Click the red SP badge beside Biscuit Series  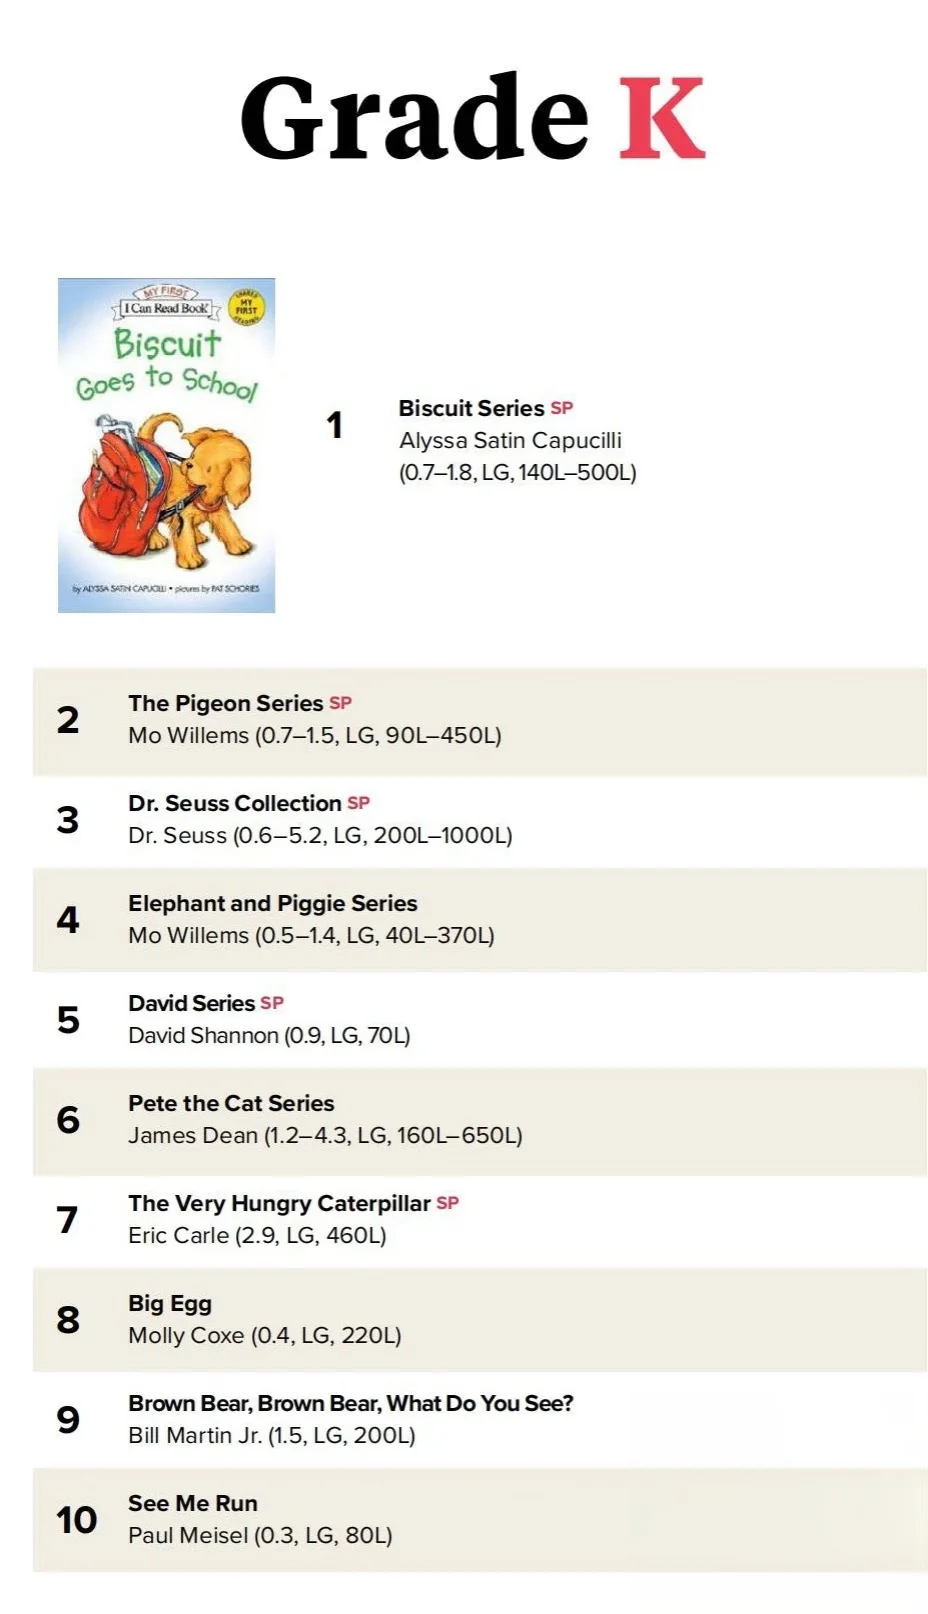562,408
